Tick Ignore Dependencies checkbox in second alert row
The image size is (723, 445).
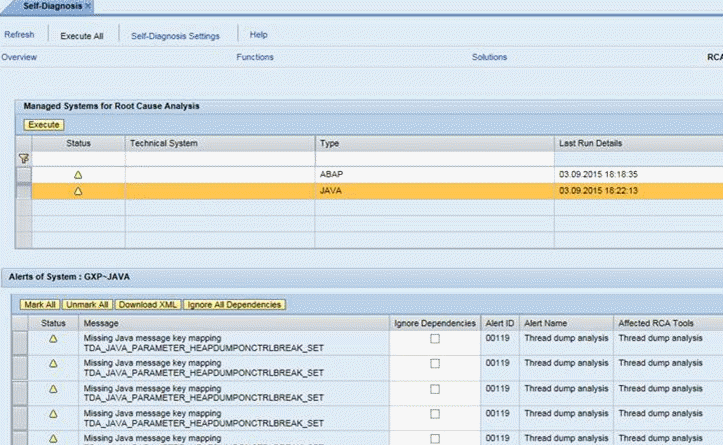pos(434,364)
